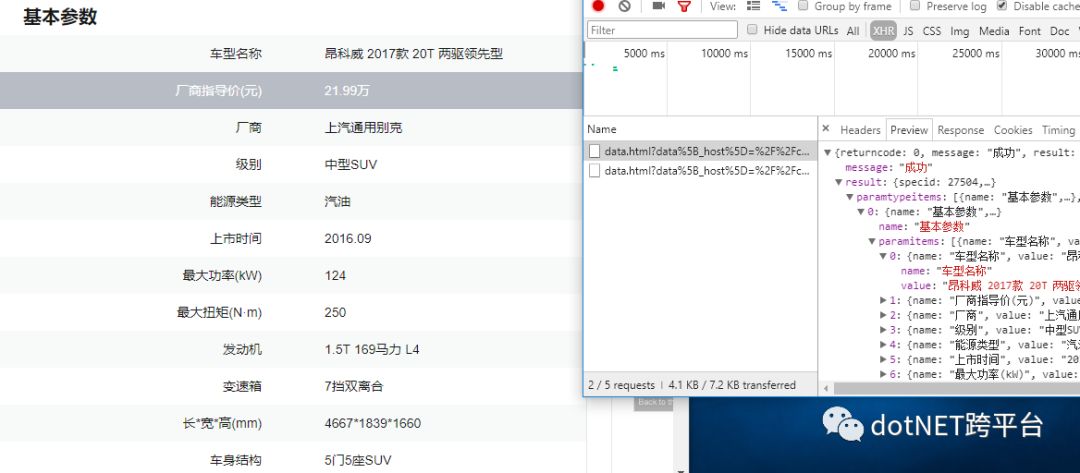1080x473 pixels.
Task: Collapse the paramtypeitems array
Action: 849,197
